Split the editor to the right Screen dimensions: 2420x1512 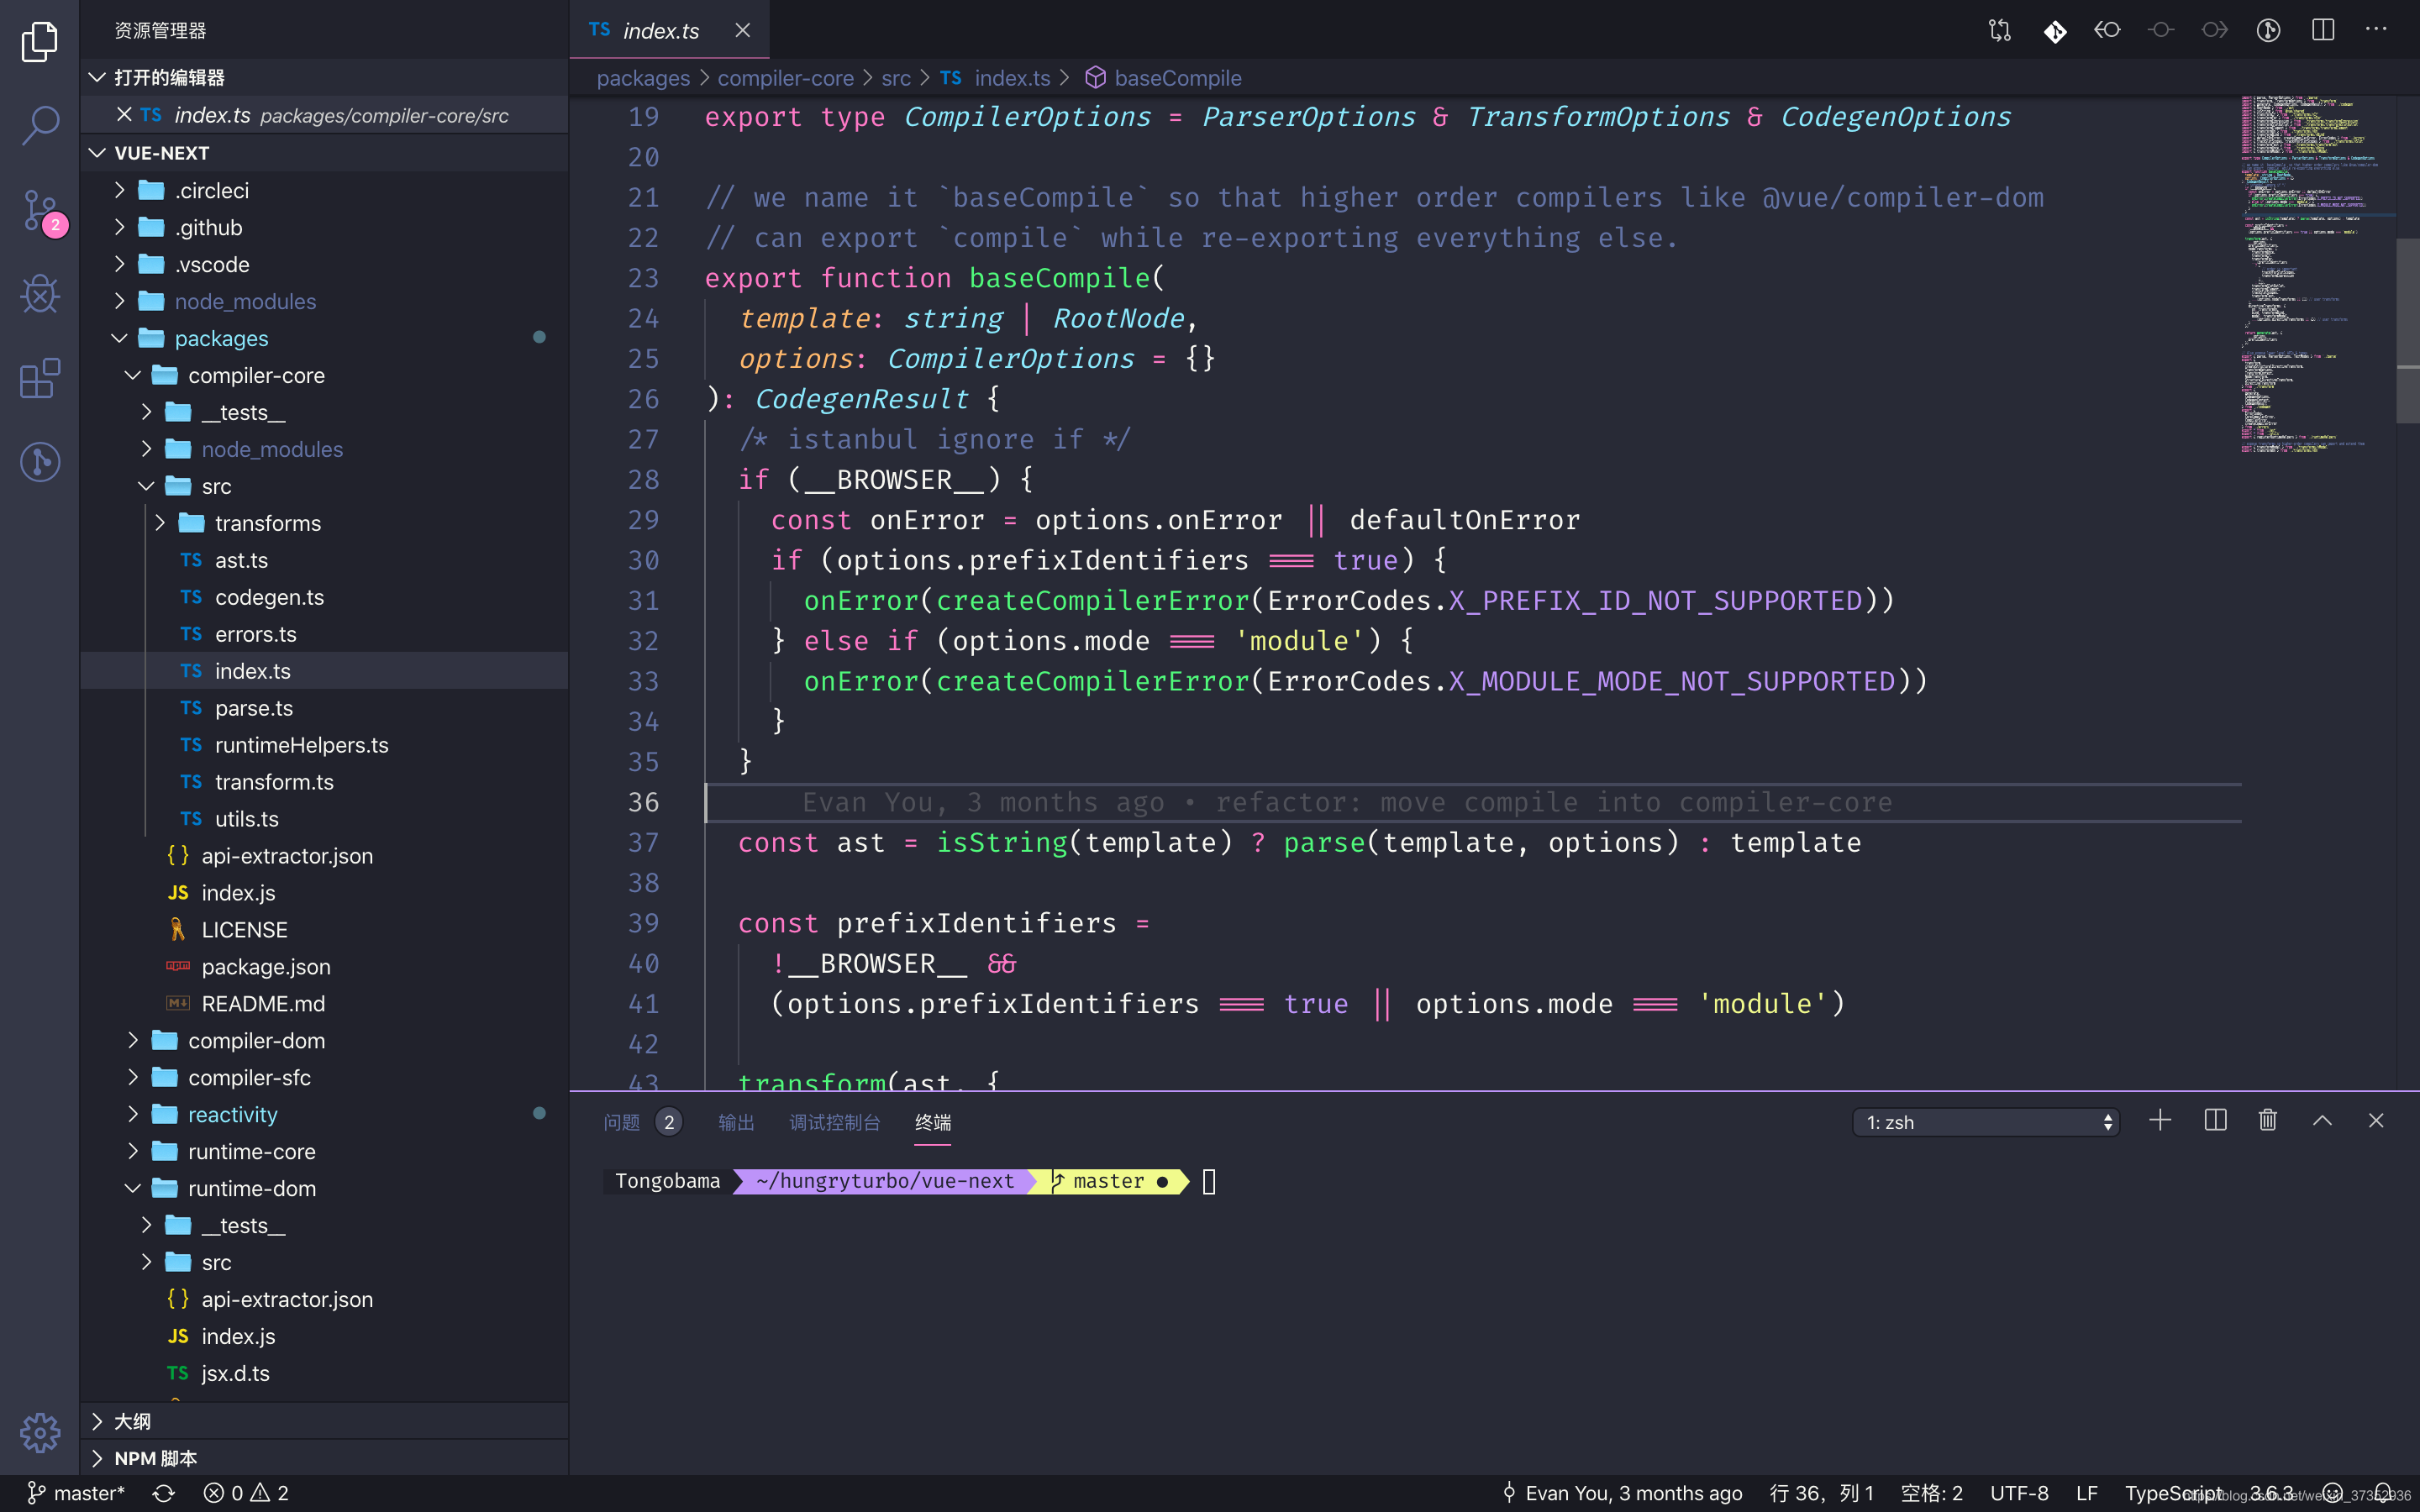pos(2323,30)
